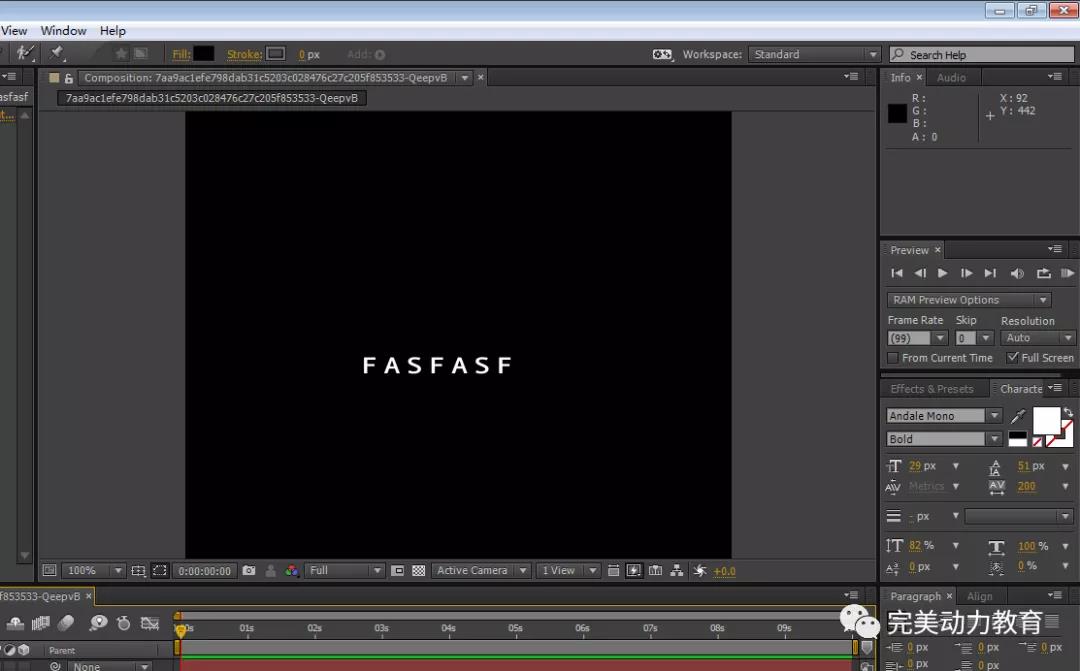Viewport: 1080px width, 671px height.
Task: Toggle the transparency grid checkerboard icon
Action: point(419,571)
